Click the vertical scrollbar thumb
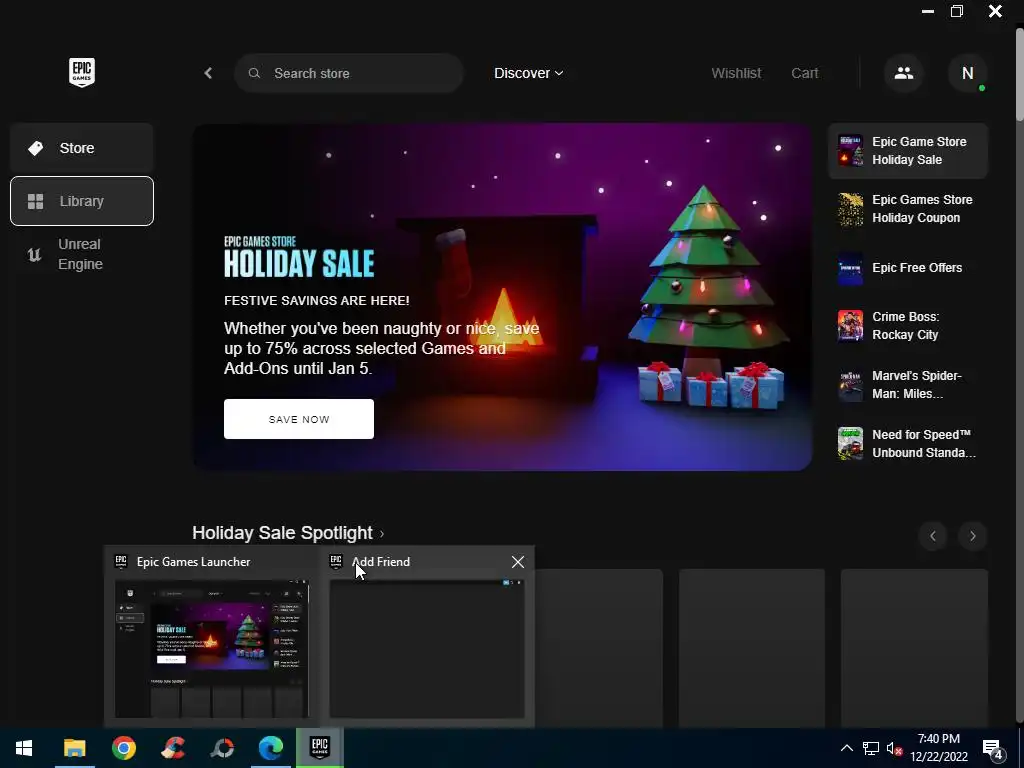 1019,74
